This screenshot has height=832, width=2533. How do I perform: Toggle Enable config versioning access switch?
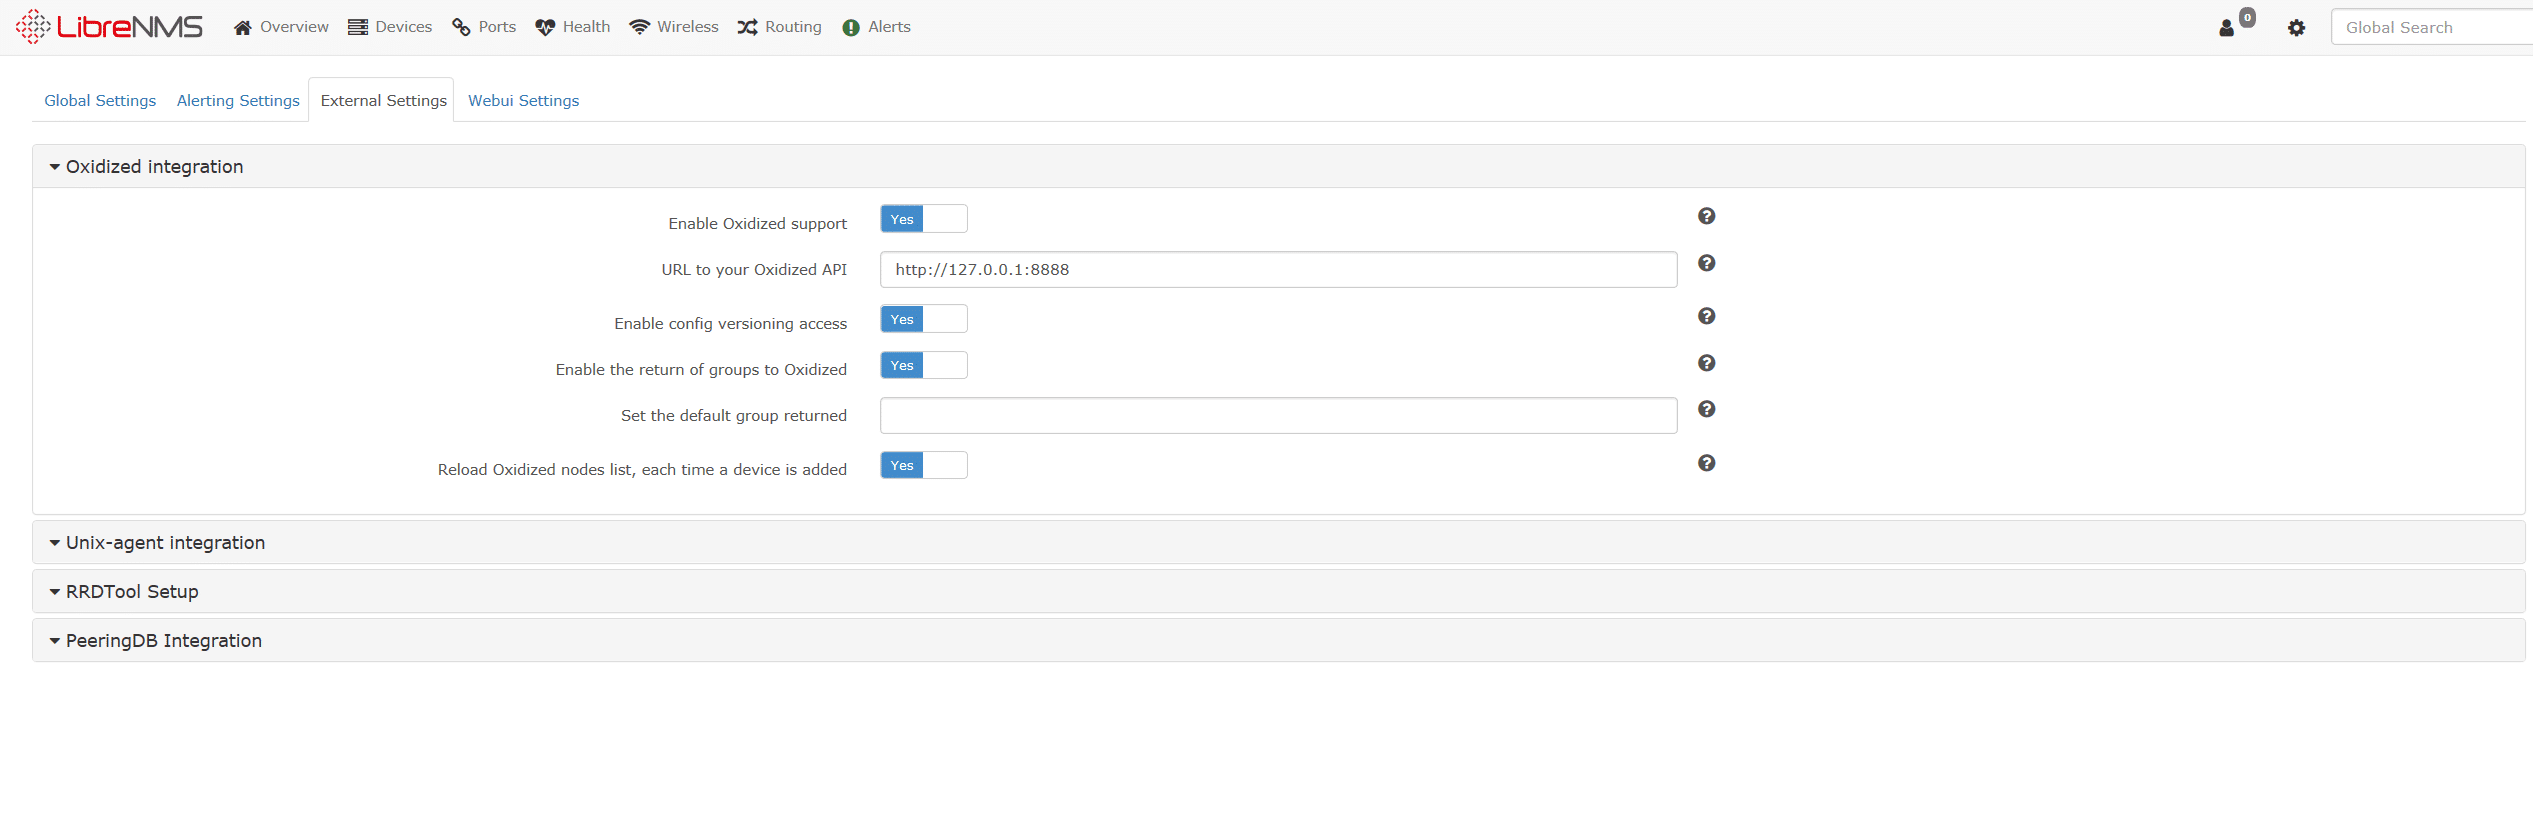point(924,319)
